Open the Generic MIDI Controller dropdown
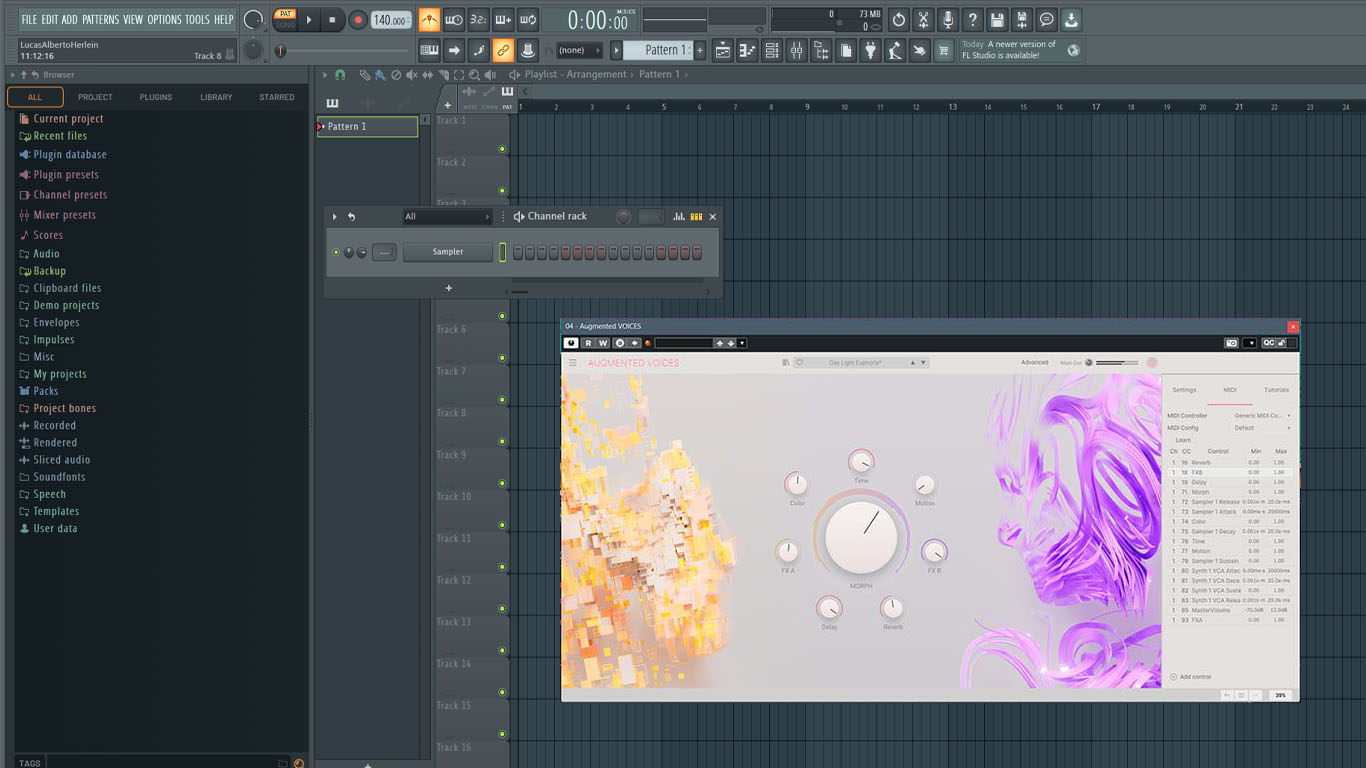The image size is (1366, 768). click(1261, 415)
